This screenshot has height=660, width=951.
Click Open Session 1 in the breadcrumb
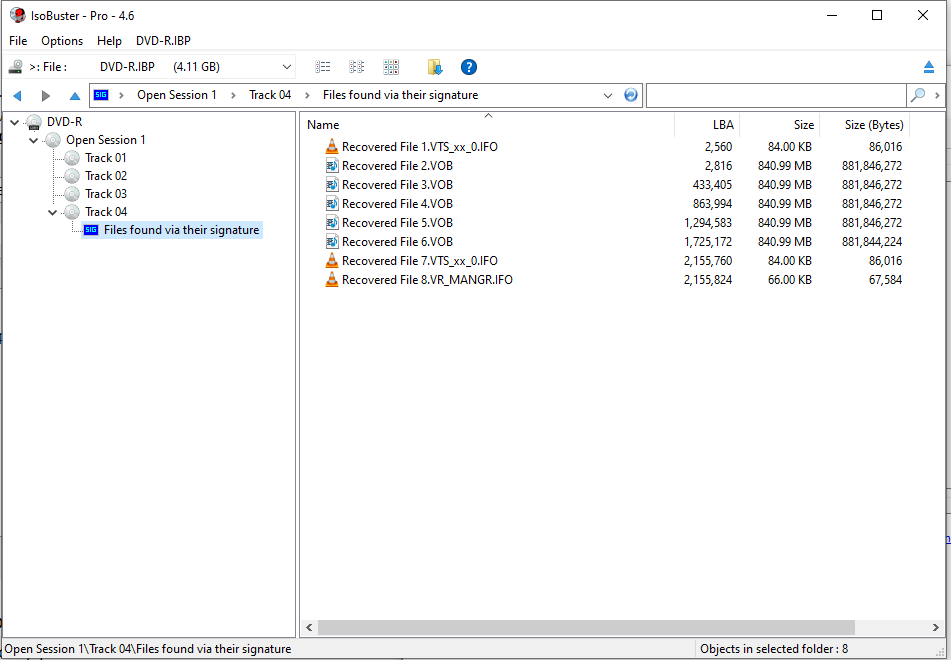coord(176,95)
